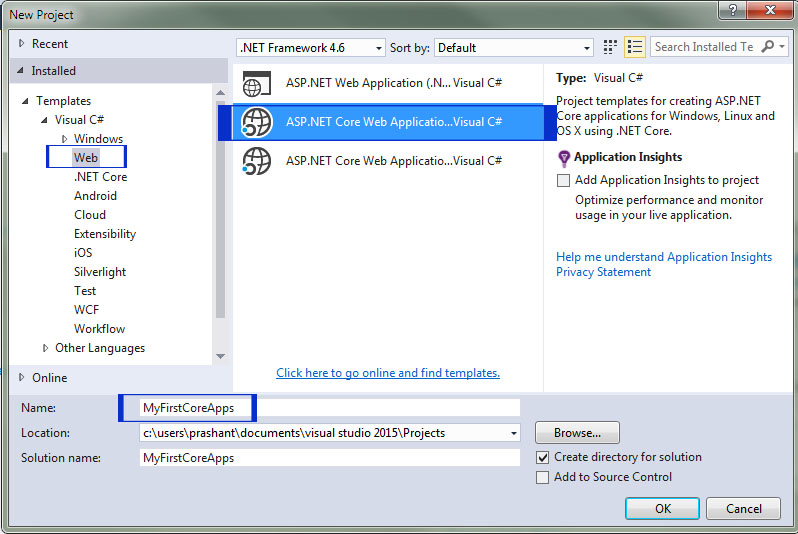798x534 pixels.
Task: Collapse the Installed section
Action: (x=20, y=71)
